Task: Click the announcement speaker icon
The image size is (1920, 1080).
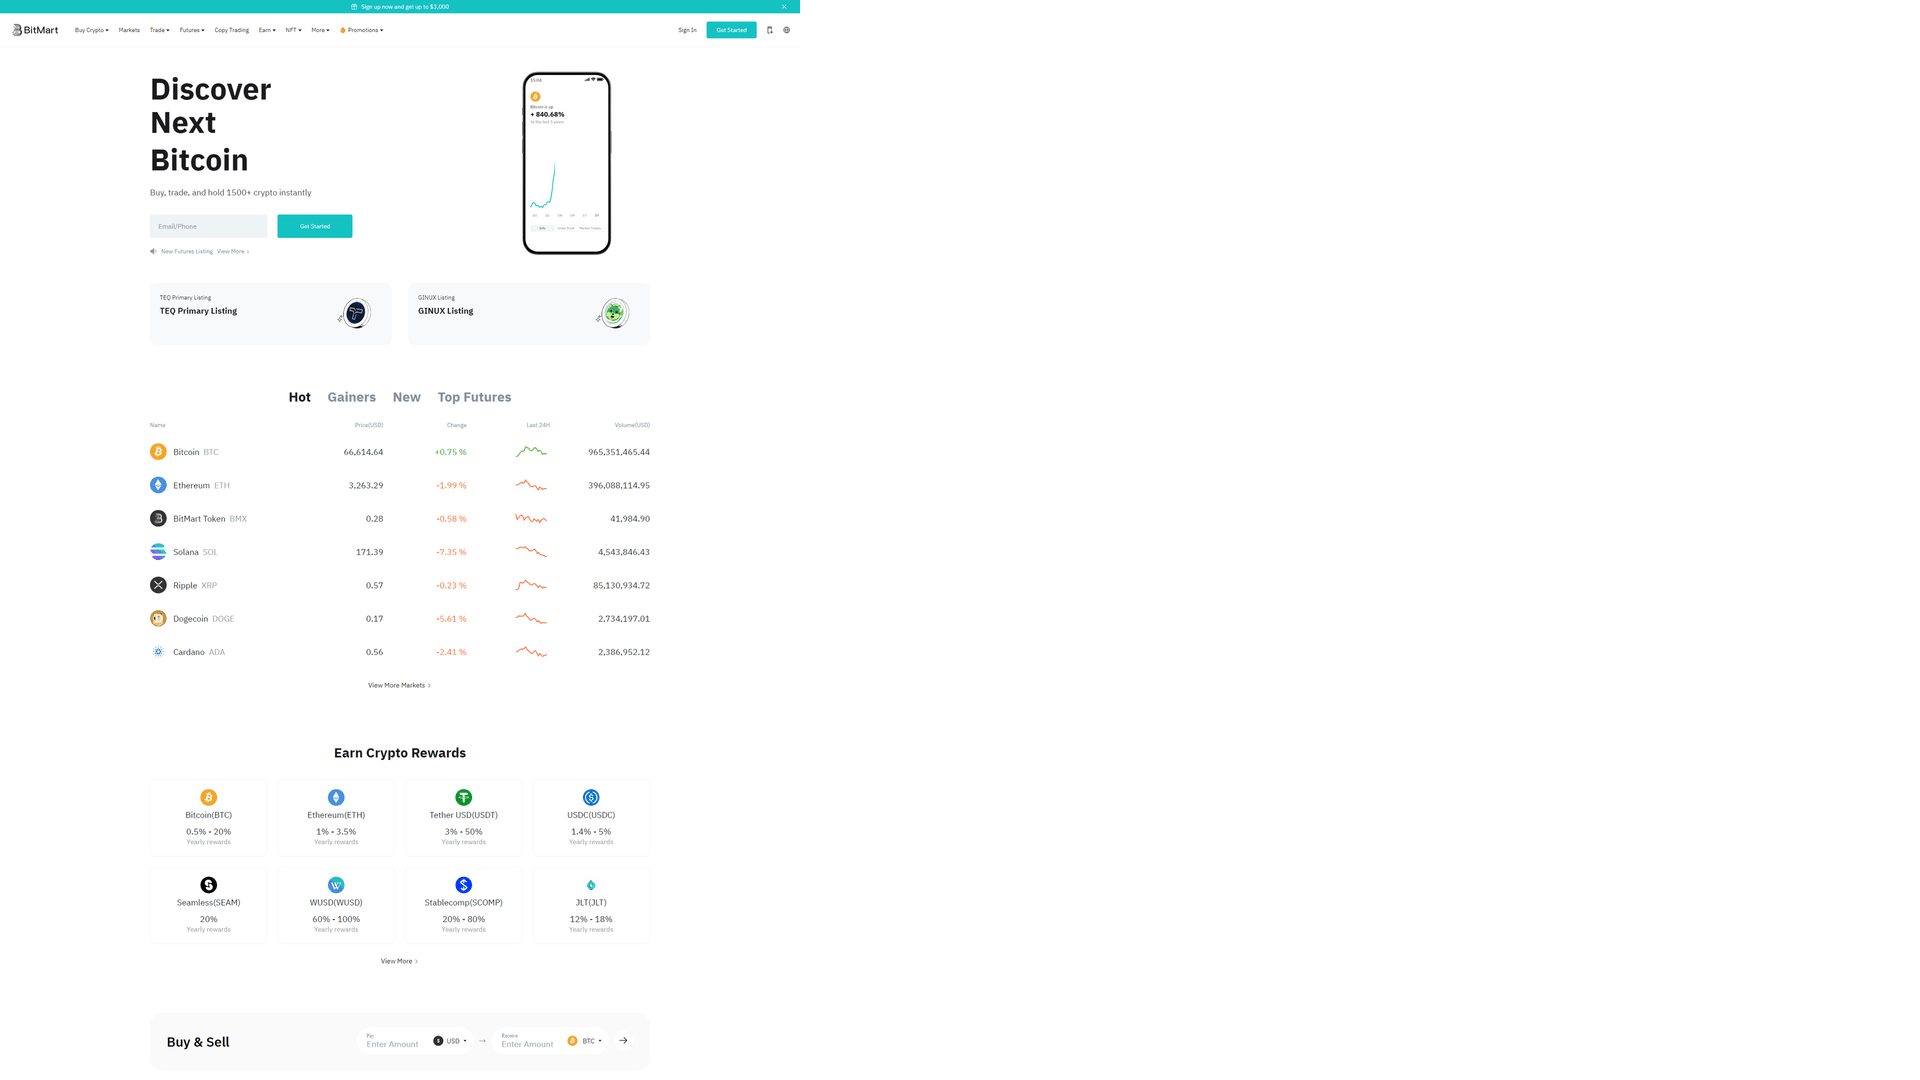Action: pyautogui.click(x=153, y=251)
